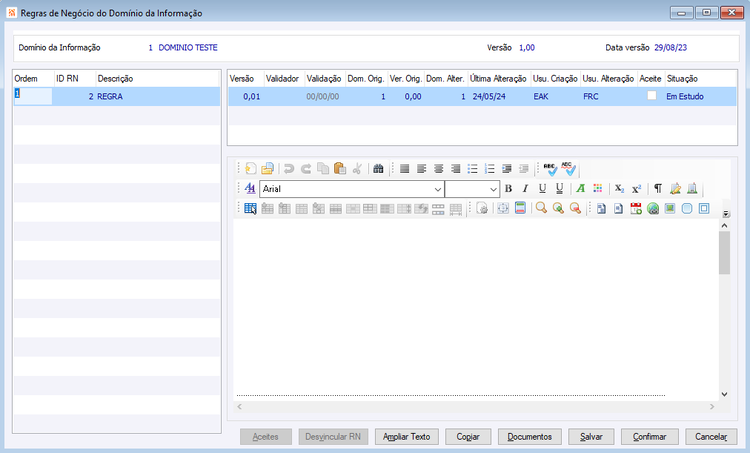Click the Copy icon in editor toolbar
This screenshot has width=750, height=453.
323,168
